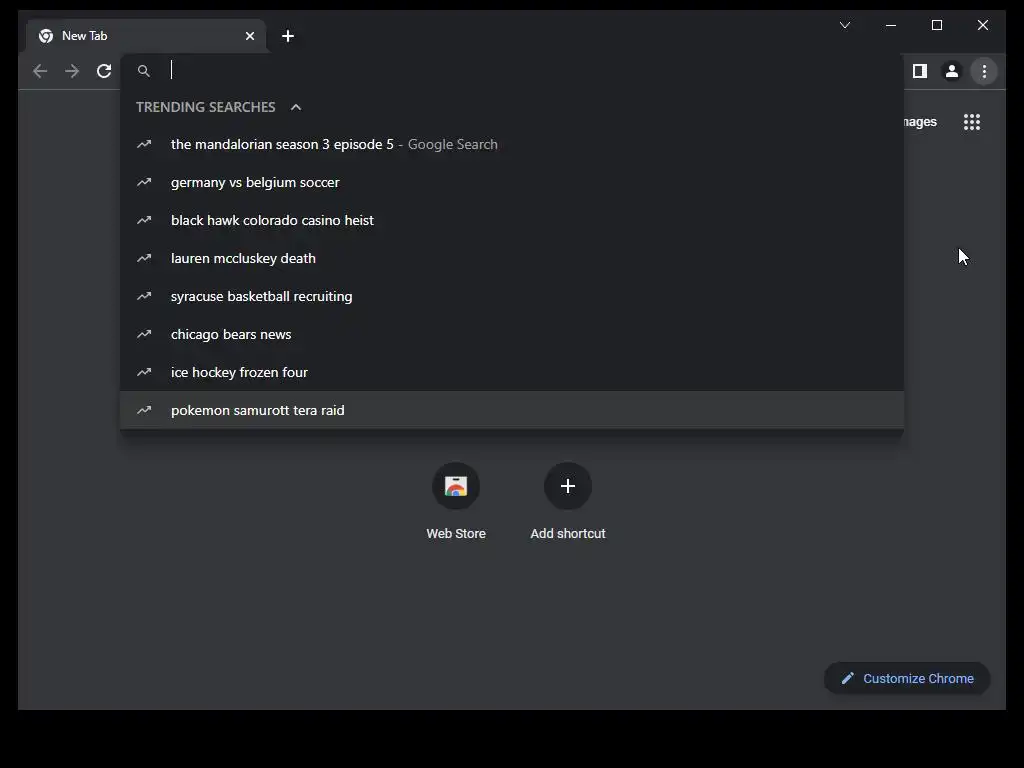Open the Chrome three-dot menu
Screen dimensions: 1024x768
pos(984,71)
